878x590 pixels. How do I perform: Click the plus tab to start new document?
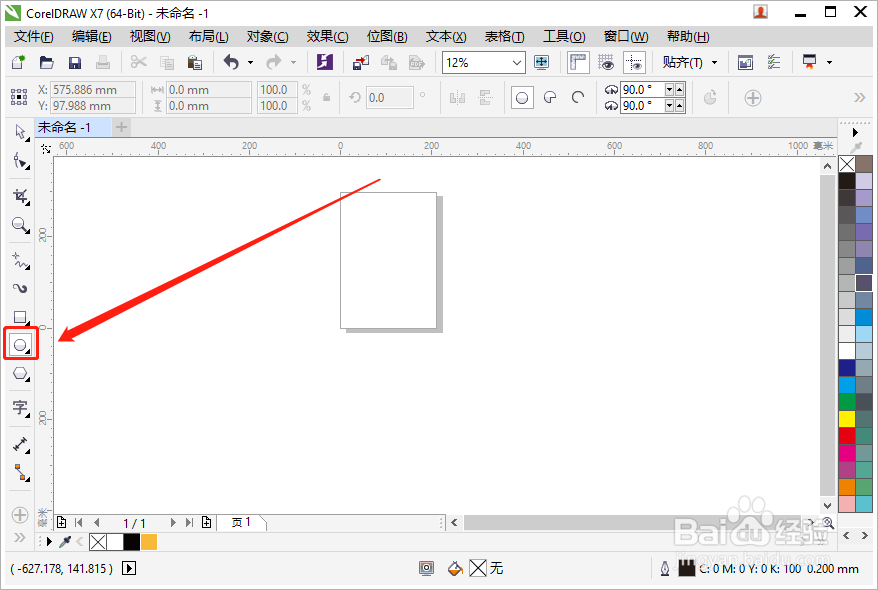(x=122, y=128)
